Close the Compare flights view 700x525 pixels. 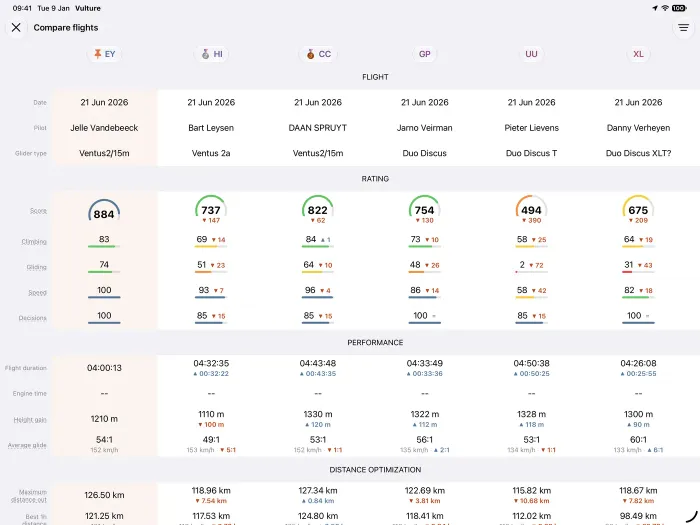pyautogui.click(x=16, y=28)
